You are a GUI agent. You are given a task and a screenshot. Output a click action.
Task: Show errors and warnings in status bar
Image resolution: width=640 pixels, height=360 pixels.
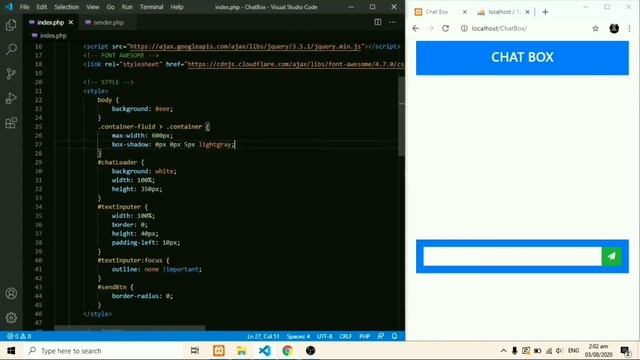click(x=19, y=336)
